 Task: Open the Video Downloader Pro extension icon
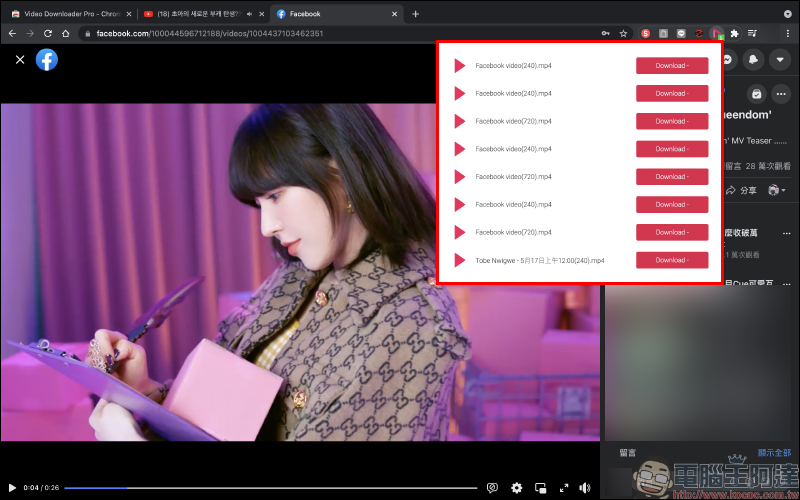[x=717, y=33]
